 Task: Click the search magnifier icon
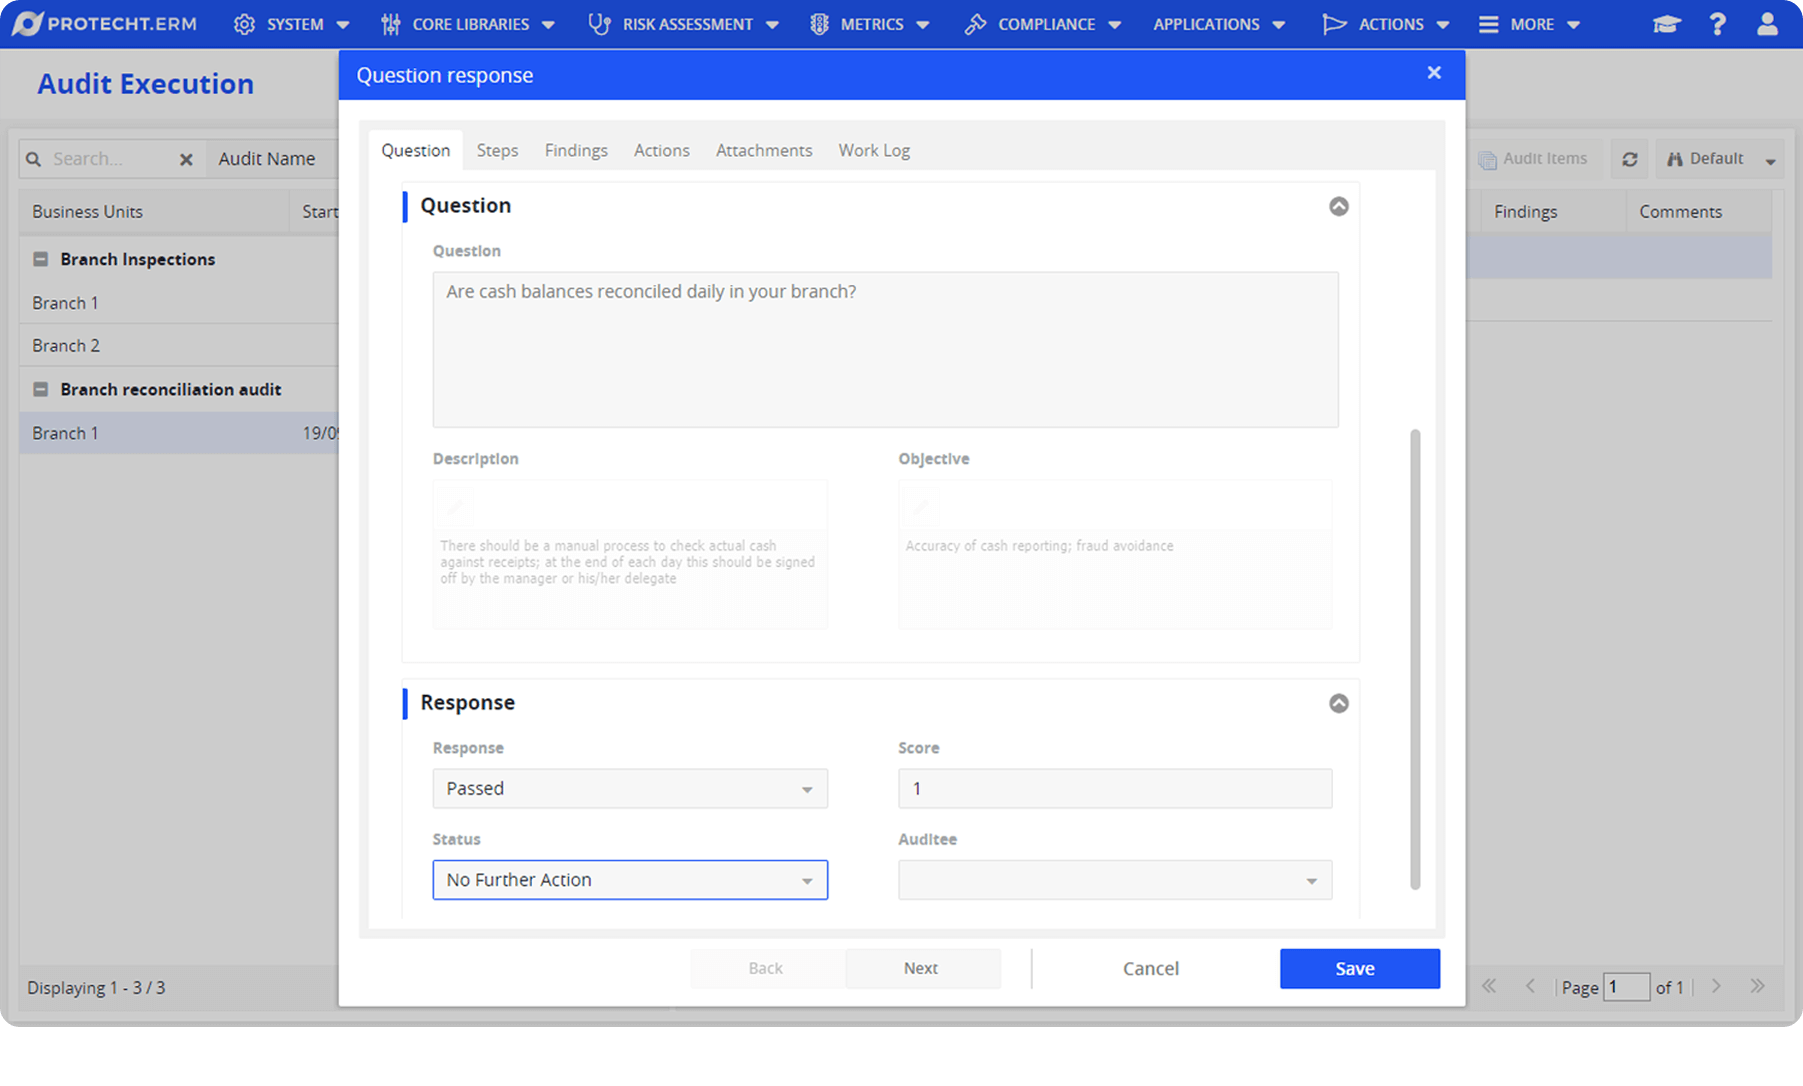(34, 159)
